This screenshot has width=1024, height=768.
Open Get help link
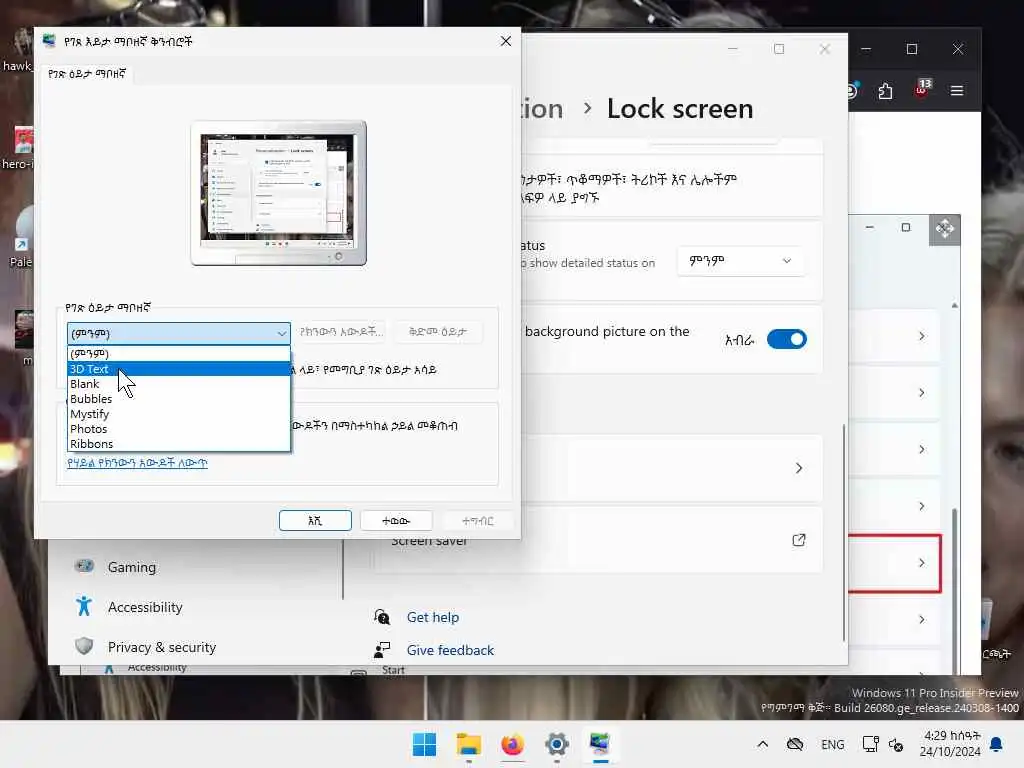click(x=432, y=617)
